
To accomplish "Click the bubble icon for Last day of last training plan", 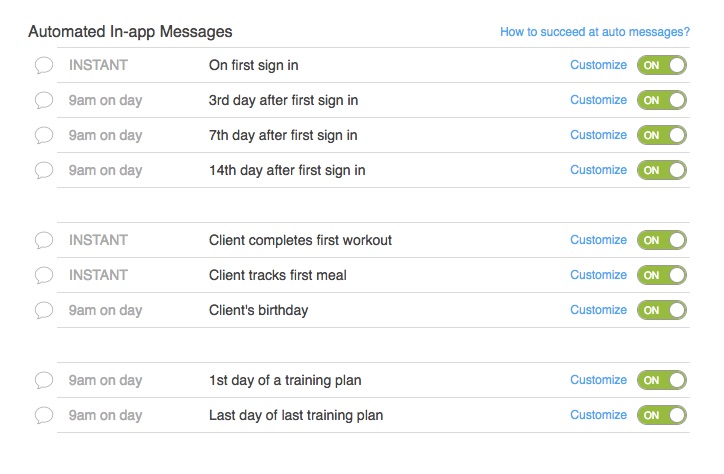I will (x=44, y=415).
